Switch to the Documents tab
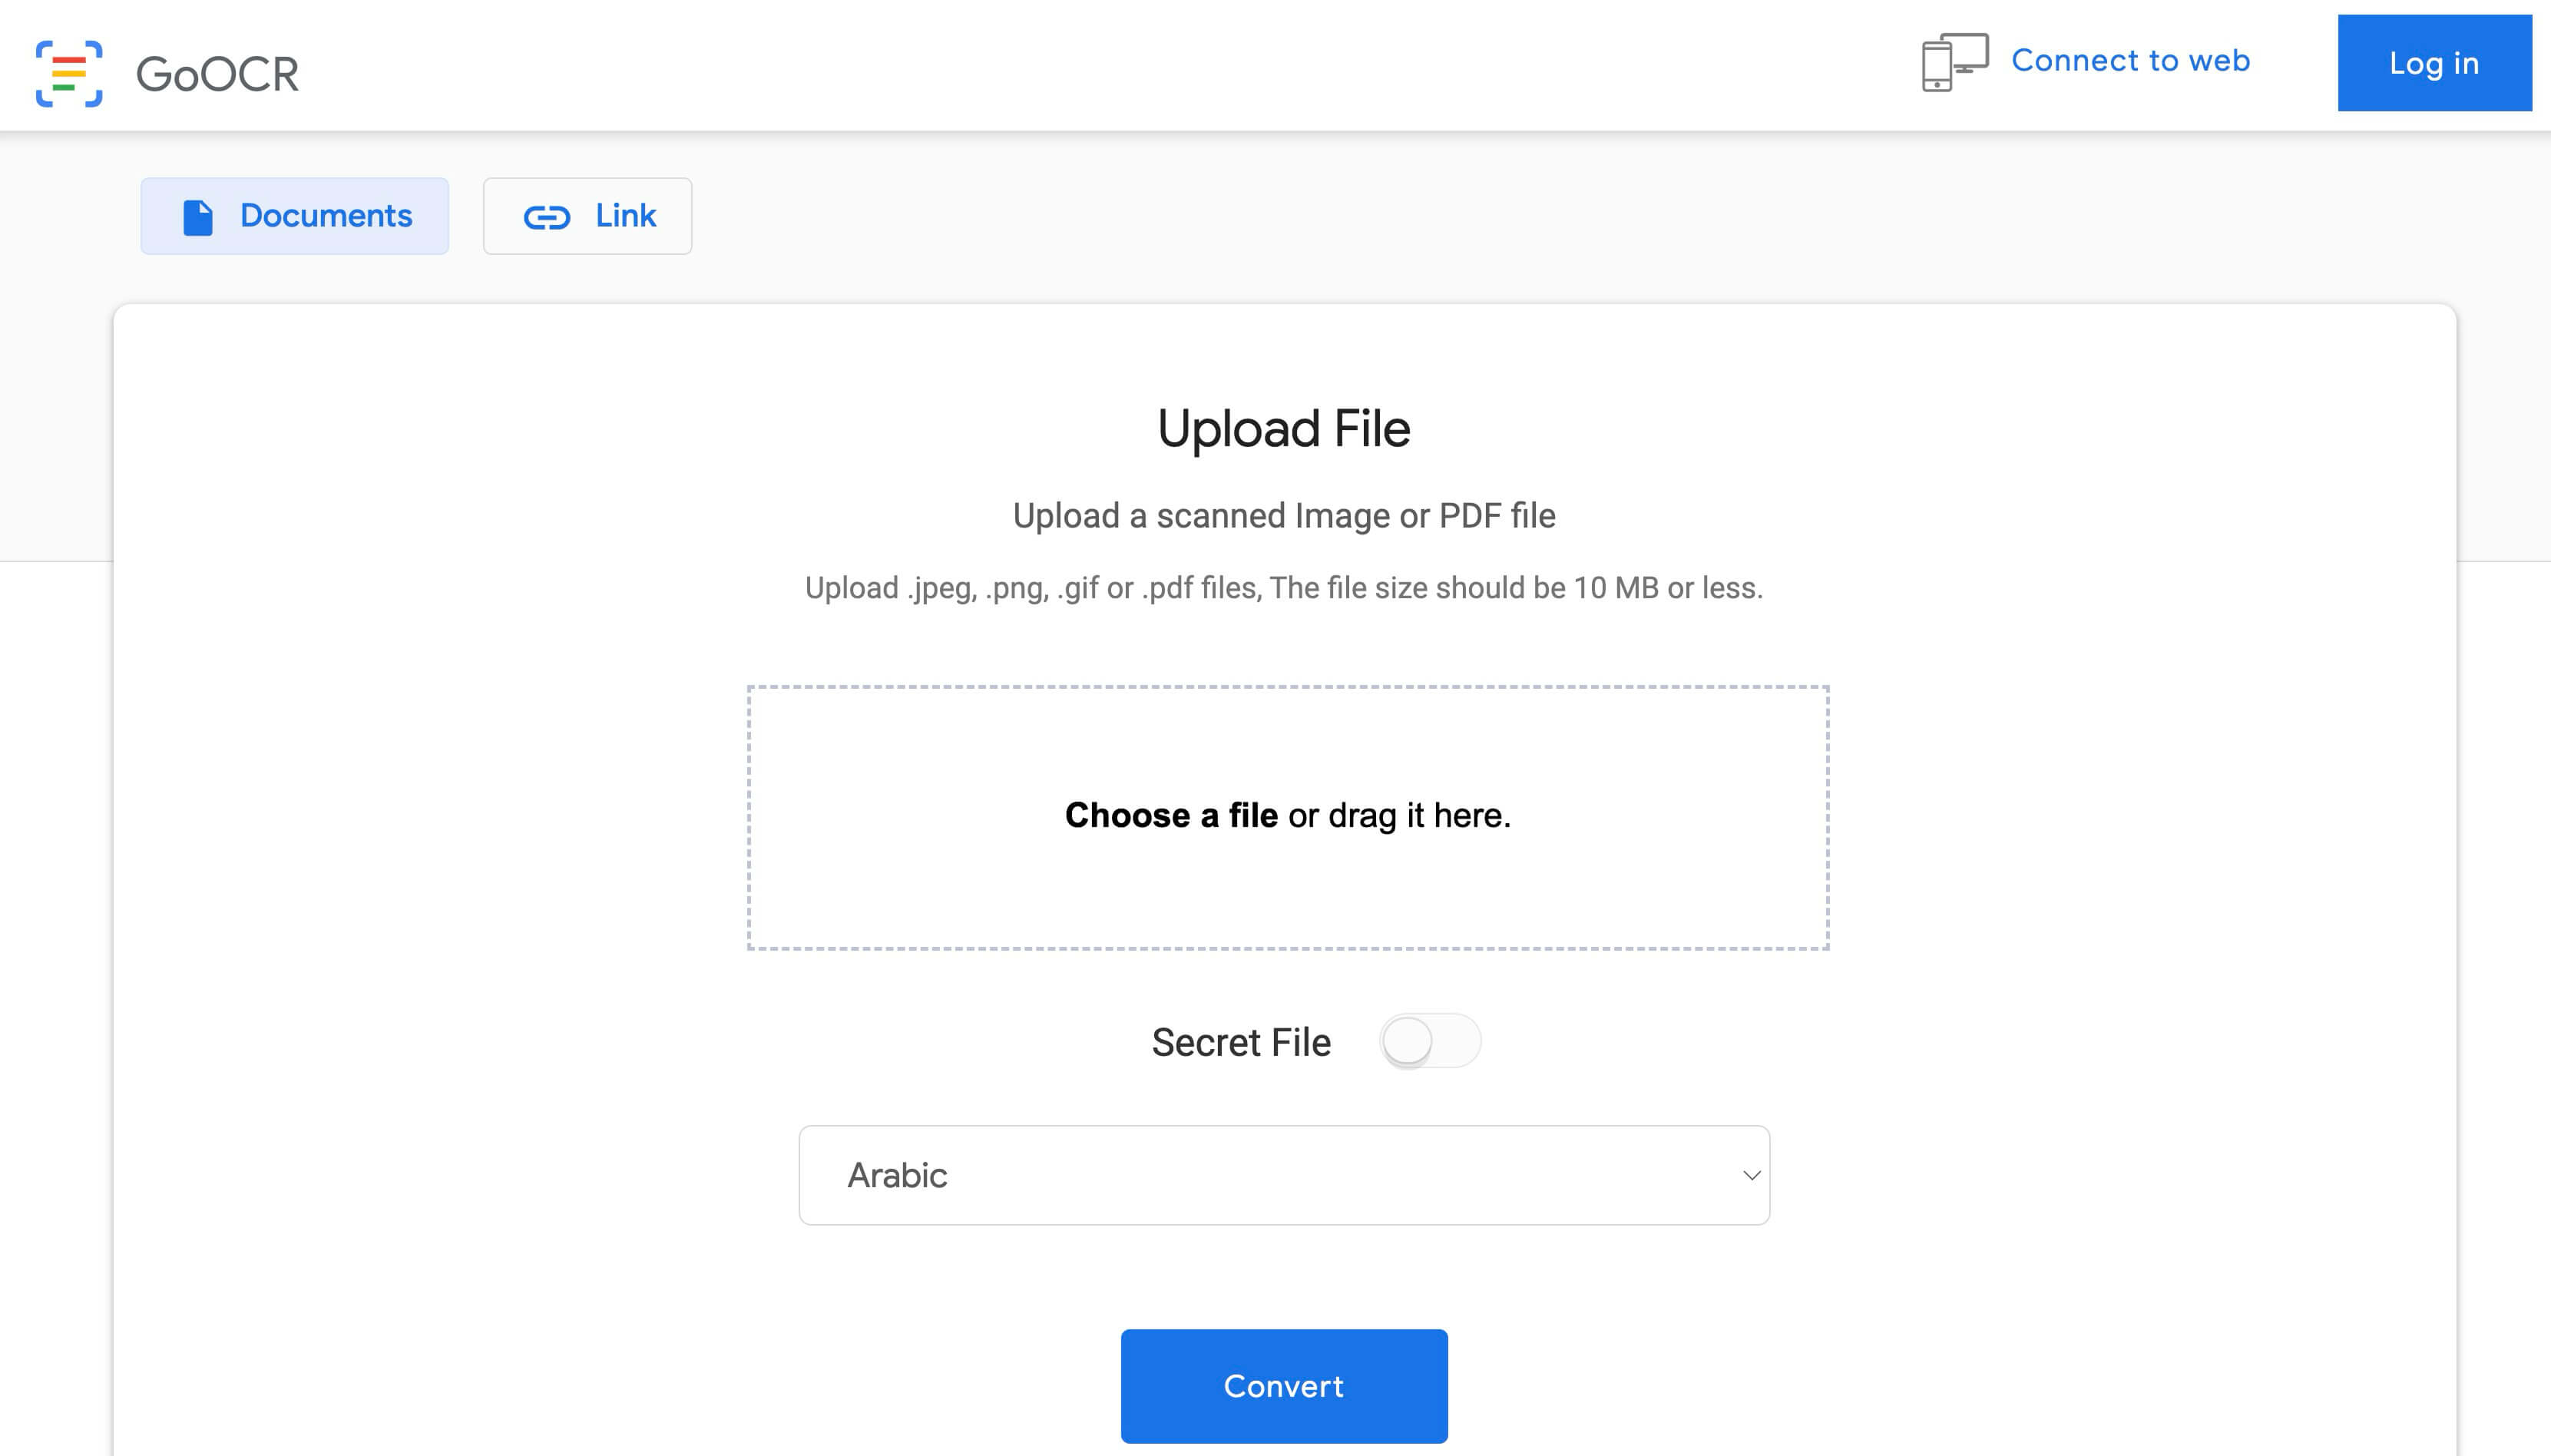 click(x=294, y=216)
